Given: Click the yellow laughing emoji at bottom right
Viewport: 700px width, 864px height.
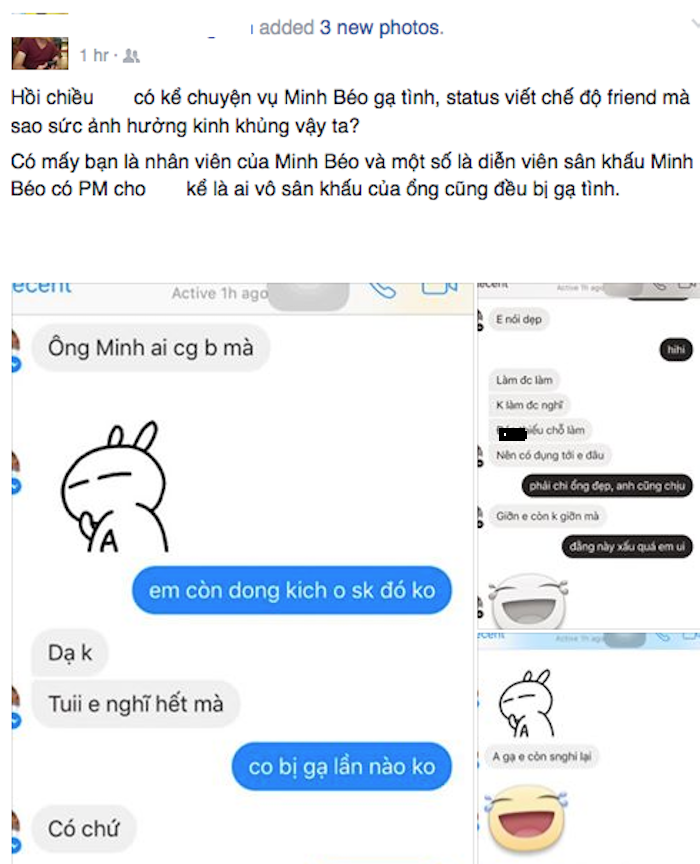Looking at the screenshot, I should point(526,819).
